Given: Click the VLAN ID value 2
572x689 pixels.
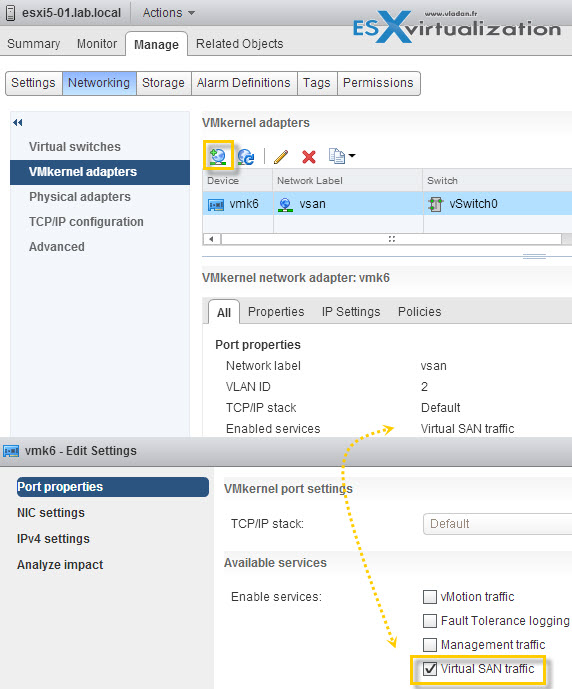Looking at the screenshot, I should tap(424, 387).
